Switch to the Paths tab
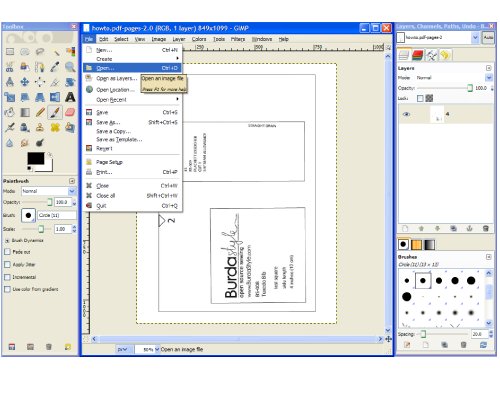The height and width of the screenshot is (404, 500). pos(431,55)
